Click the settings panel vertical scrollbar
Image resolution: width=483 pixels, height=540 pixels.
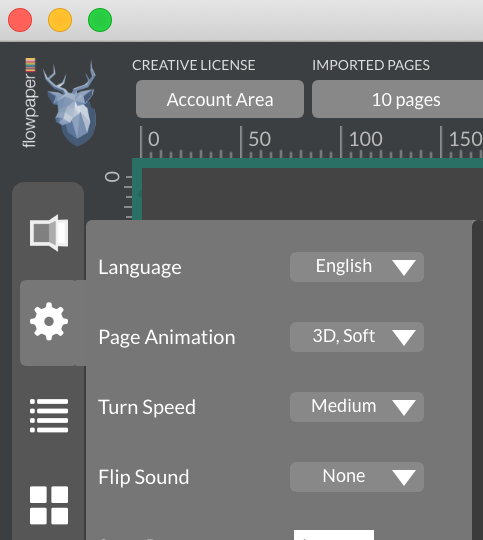point(477,380)
